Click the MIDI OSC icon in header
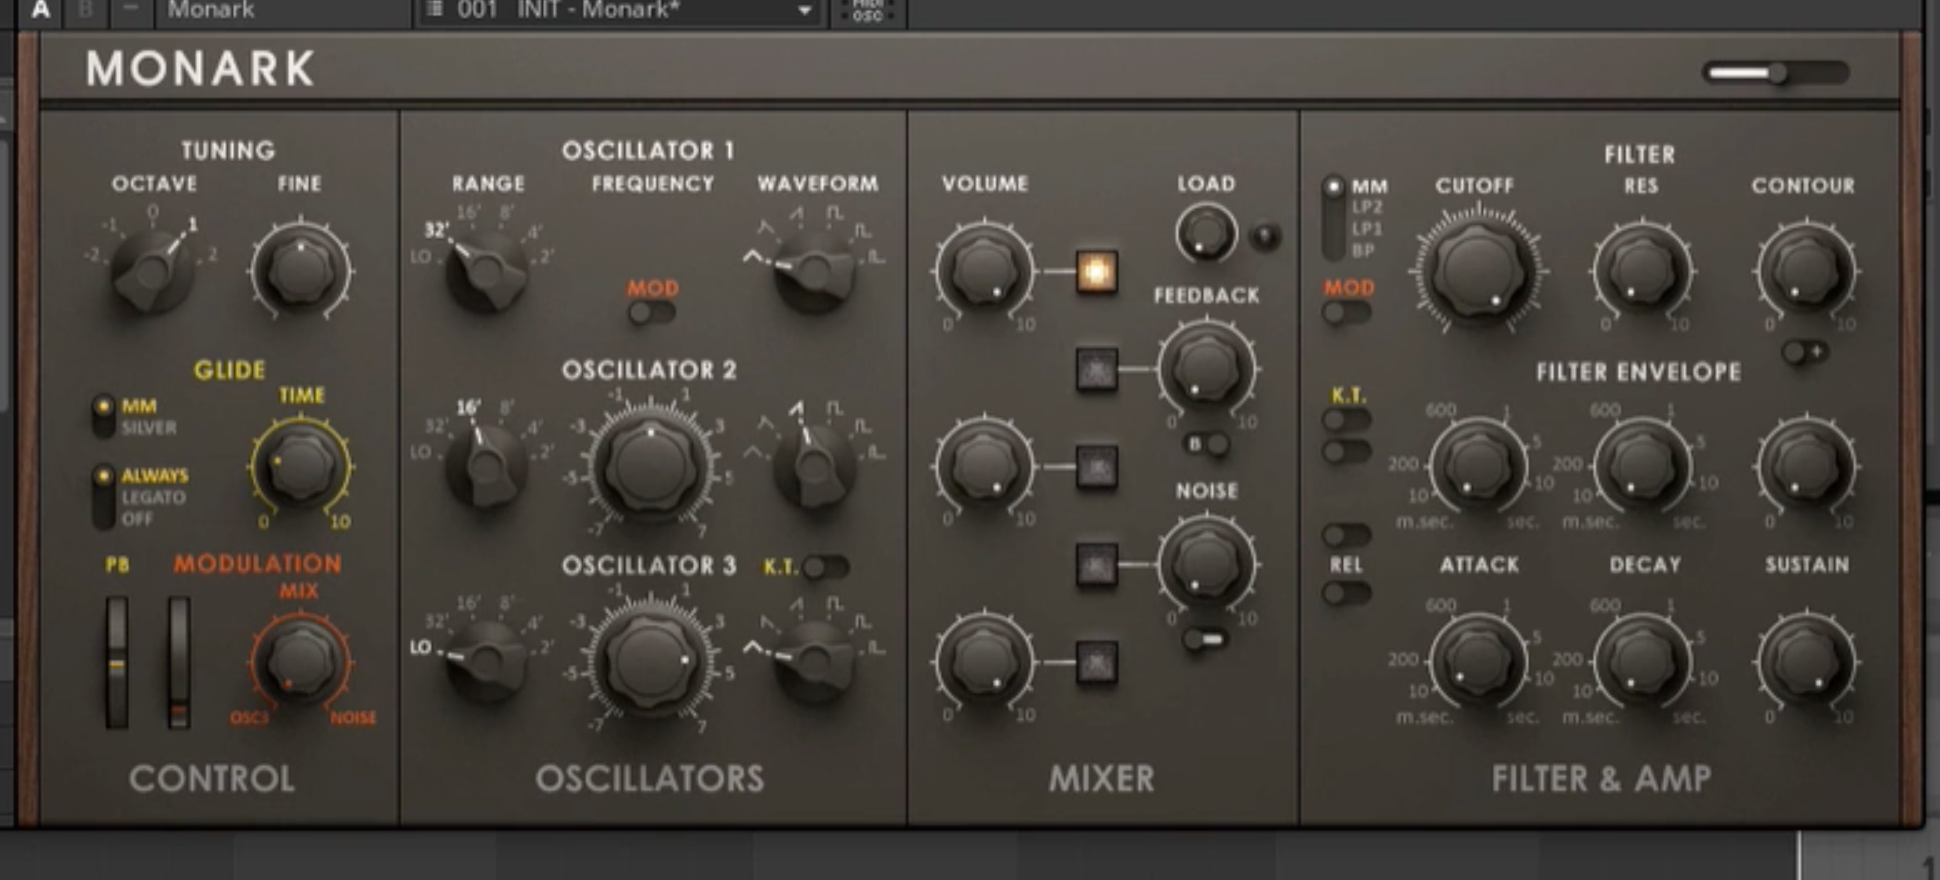The image size is (1940, 880). coord(867,11)
